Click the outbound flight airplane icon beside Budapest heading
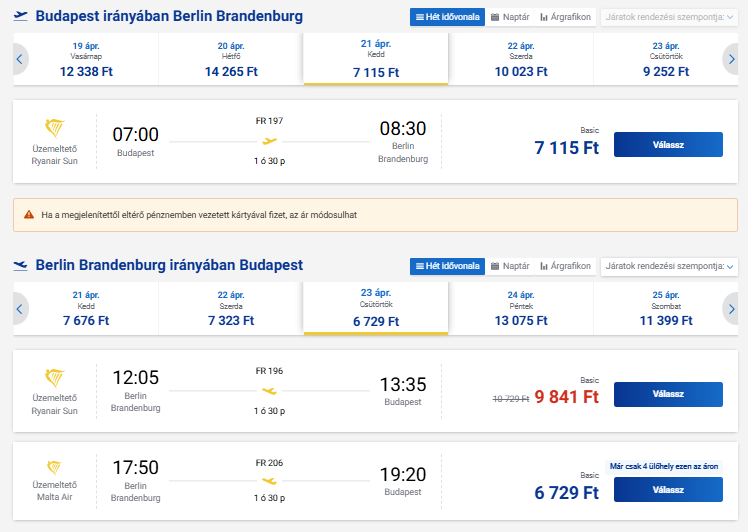 coord(20,16)
